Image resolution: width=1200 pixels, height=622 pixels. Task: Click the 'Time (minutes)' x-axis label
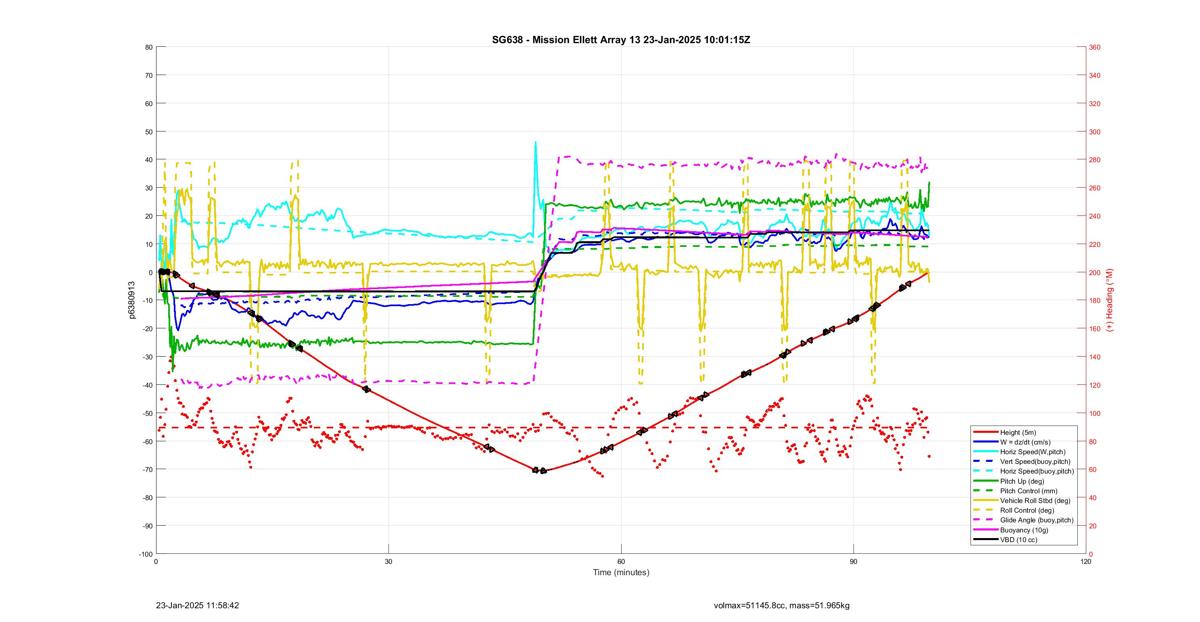click(621, 573)
